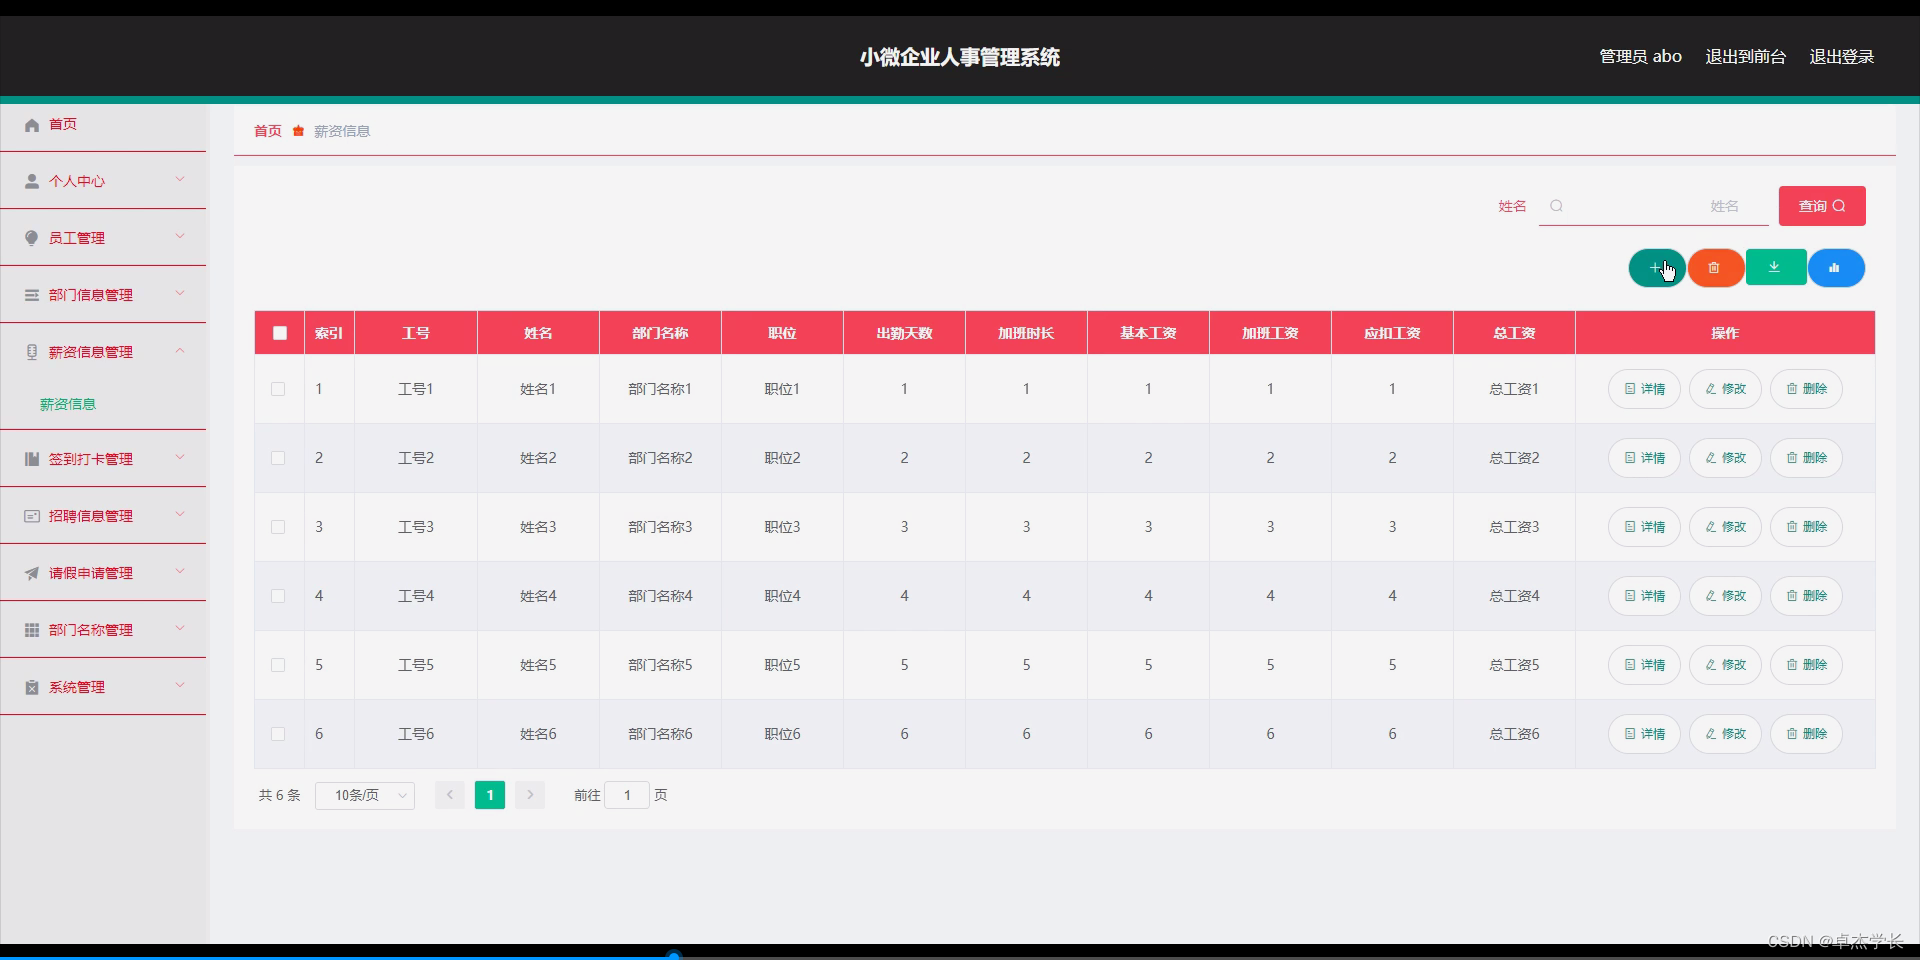Select 薪资信息 from the sidebar

pos(68,404)
